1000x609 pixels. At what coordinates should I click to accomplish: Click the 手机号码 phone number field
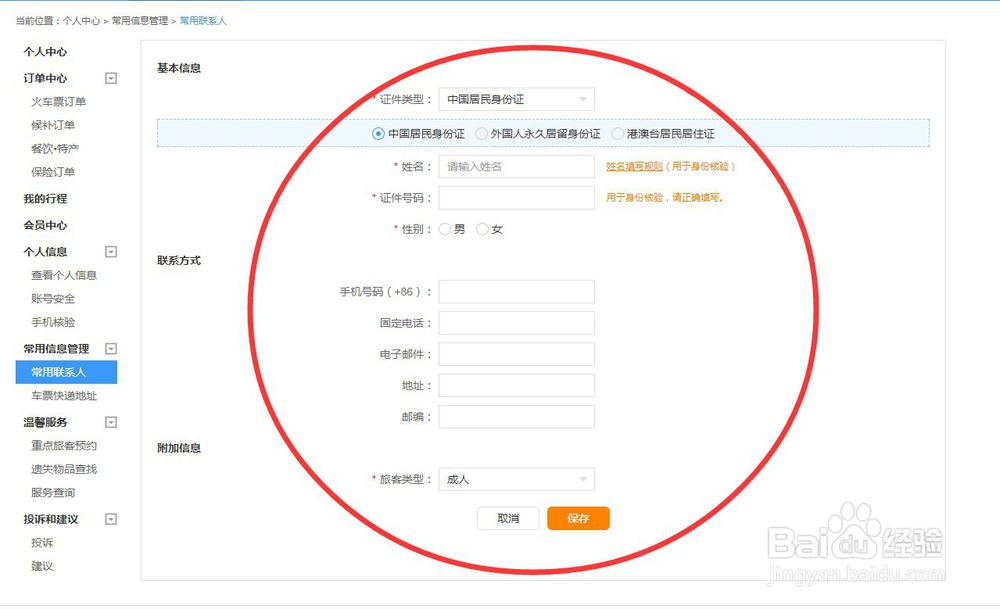tap(516, 291)
